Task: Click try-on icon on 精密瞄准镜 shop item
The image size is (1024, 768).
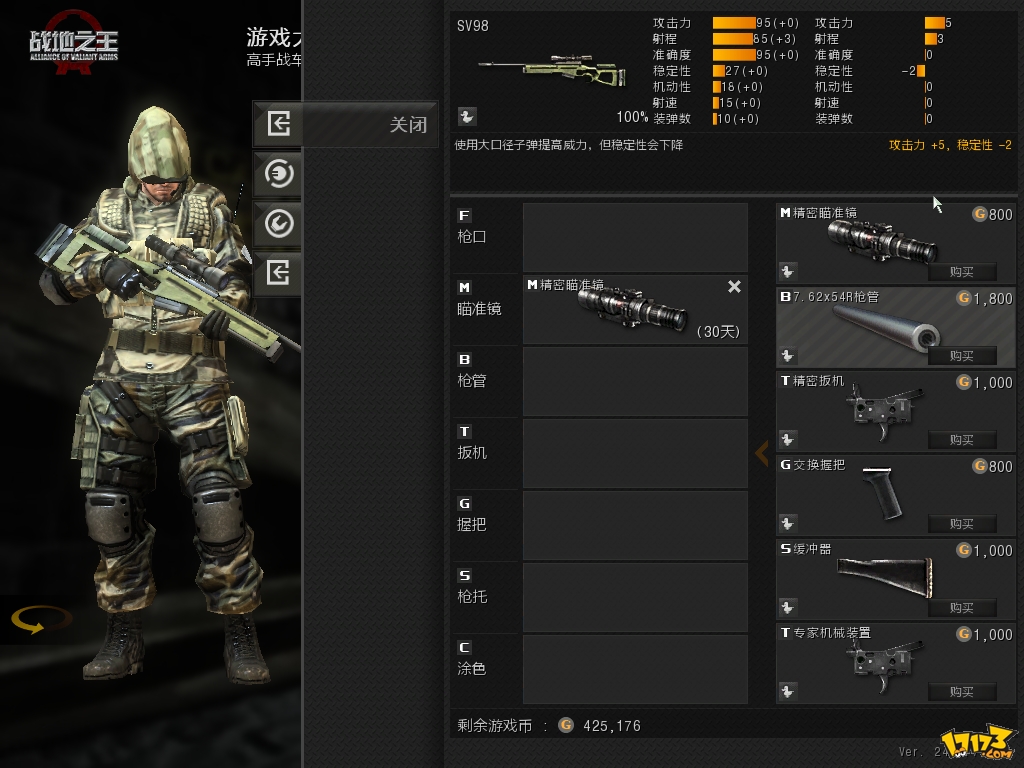Action: pyautogui.click(x=788, y=271)
